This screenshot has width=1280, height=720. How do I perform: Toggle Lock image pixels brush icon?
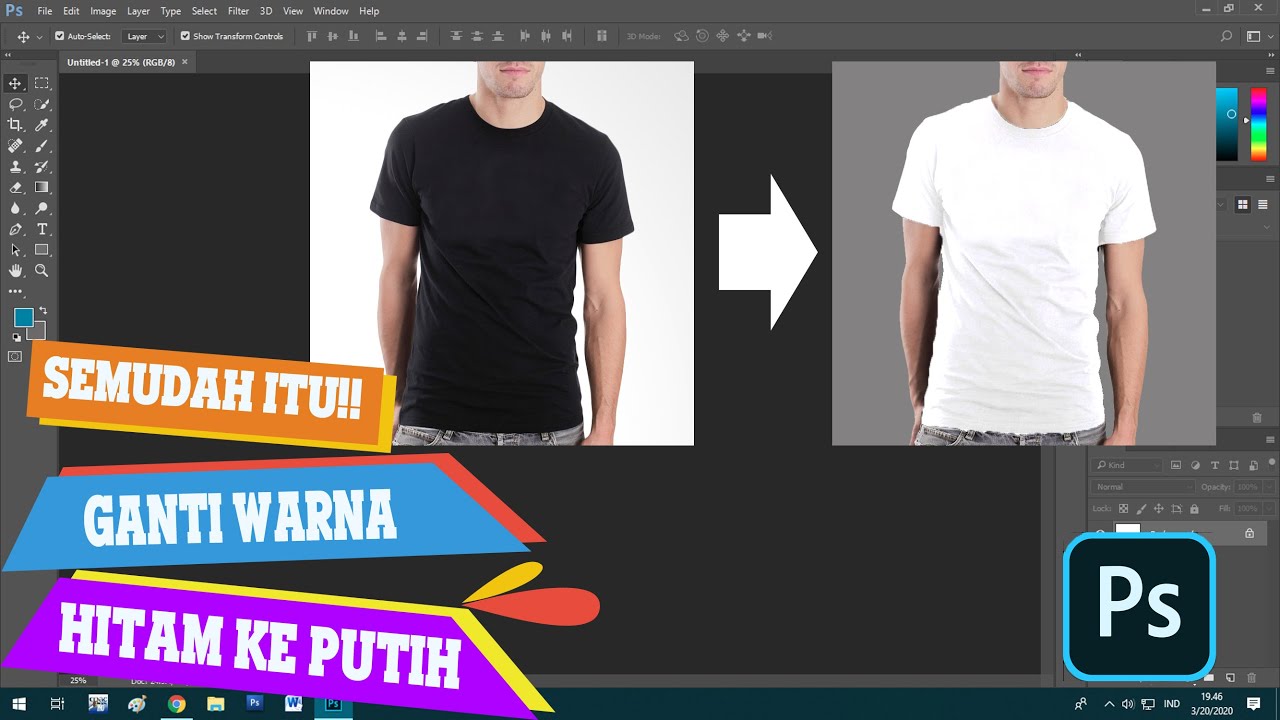tap(1142, 509)
